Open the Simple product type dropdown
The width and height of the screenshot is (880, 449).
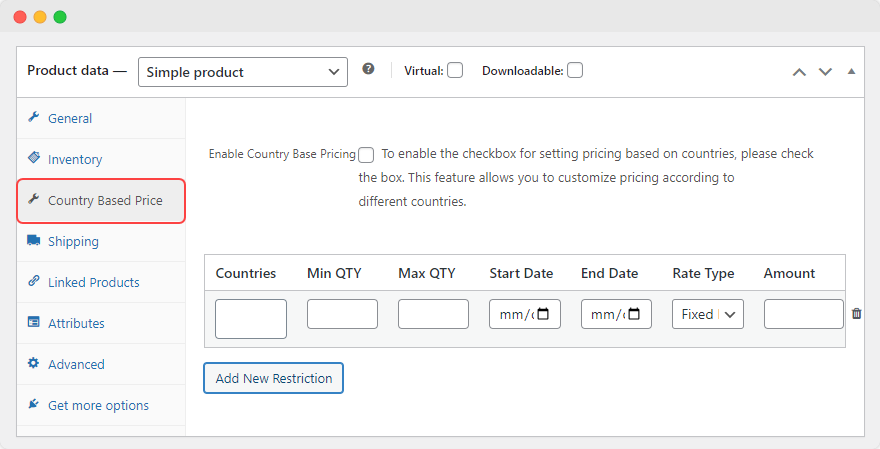click(242, 72)
